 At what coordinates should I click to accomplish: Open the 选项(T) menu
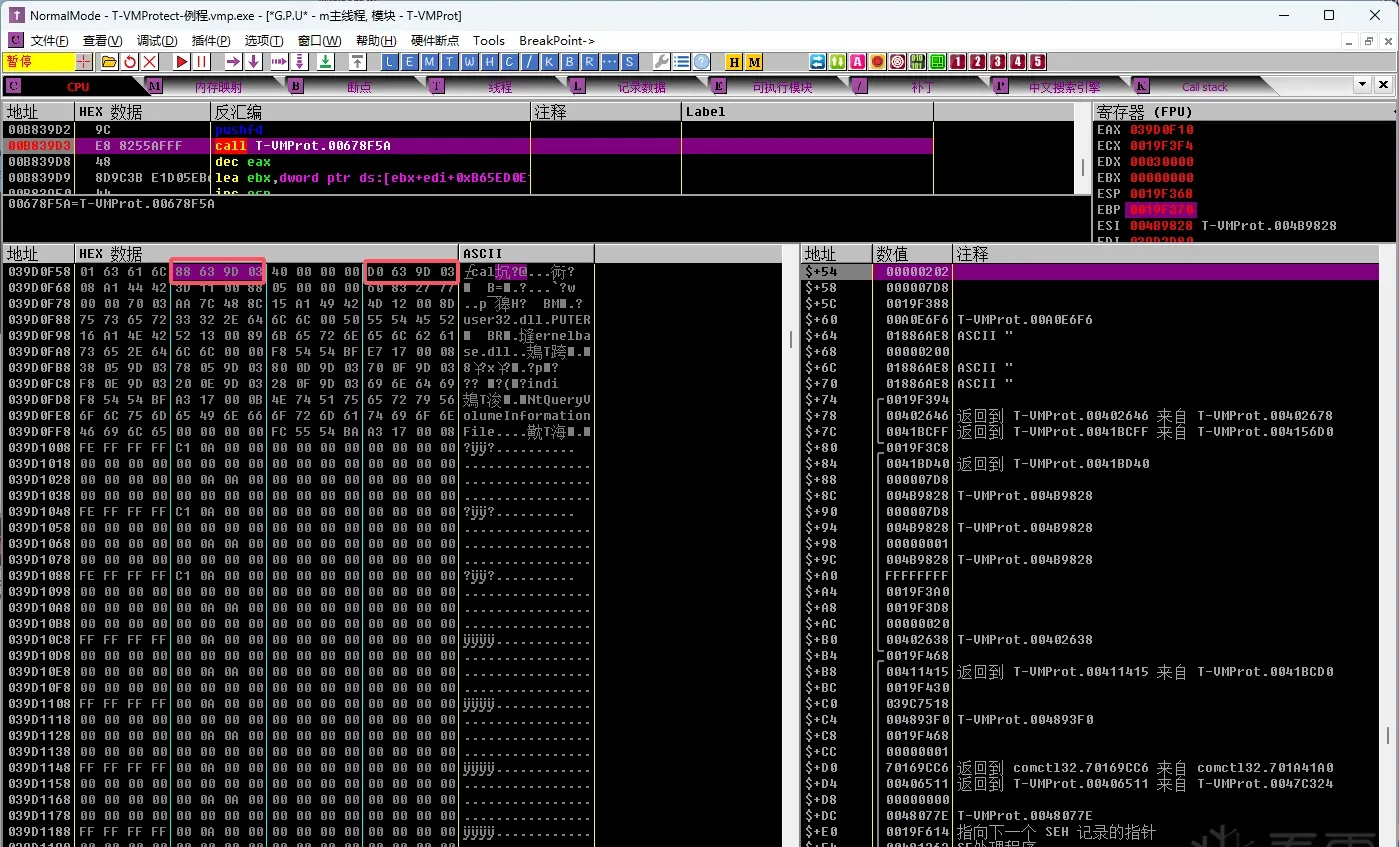tap(264, 41)
